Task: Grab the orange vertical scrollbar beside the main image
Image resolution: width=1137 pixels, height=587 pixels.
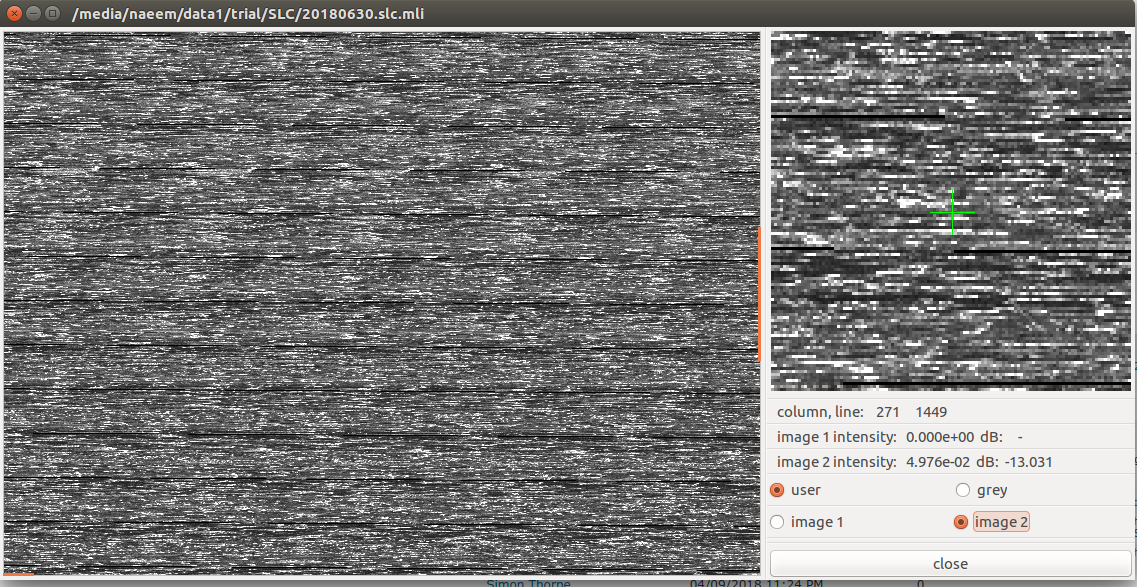Action: click(x=760, y=294)
